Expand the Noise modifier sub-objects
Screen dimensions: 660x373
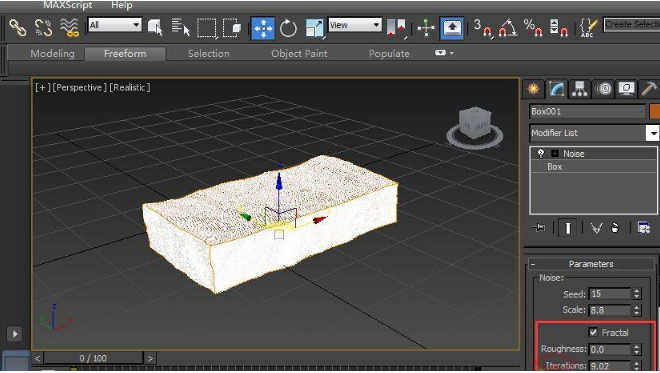pyautogui.click(x=555, y=154)
